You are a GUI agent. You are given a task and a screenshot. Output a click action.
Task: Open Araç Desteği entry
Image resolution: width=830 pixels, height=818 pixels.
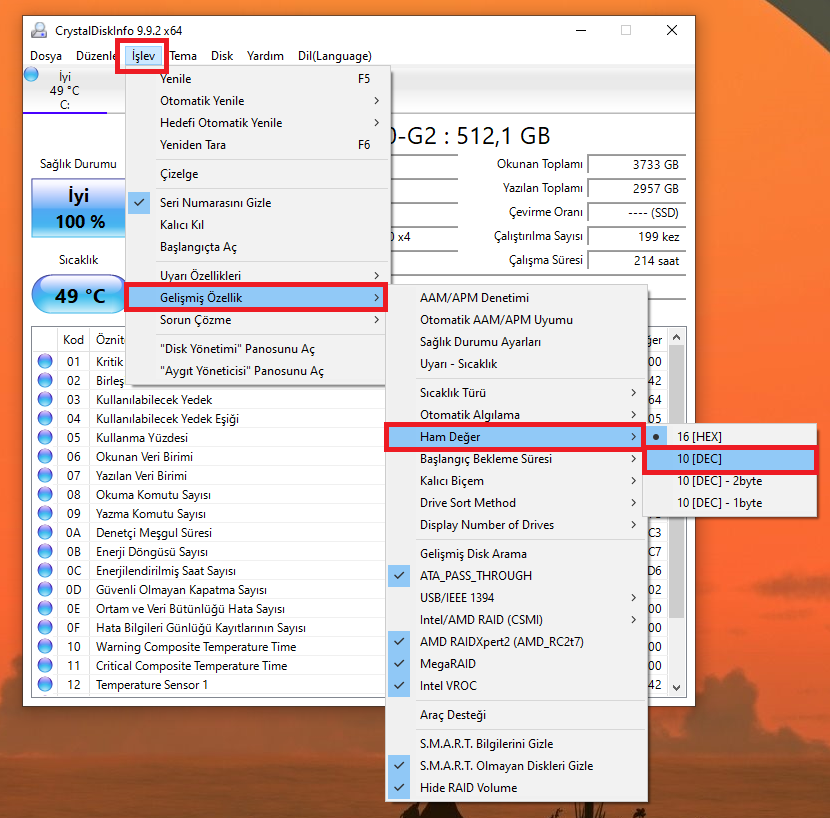click(x=517, y=715)
